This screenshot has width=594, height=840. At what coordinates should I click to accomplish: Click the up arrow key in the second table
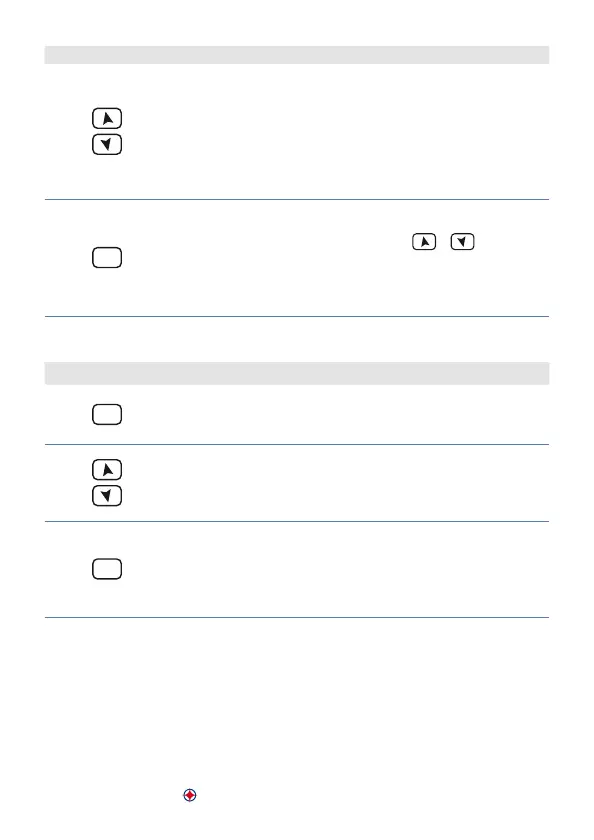point(107,470)
